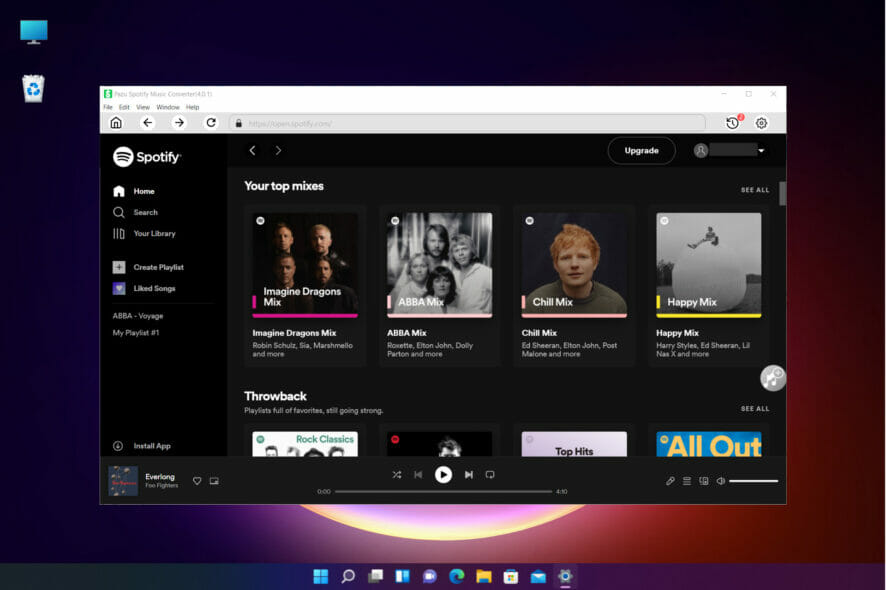Image resolution: width=886 pixels, height=590 pixels.
Task: Open the Top Hits playlist thumbnail
Action: (574, 444)
